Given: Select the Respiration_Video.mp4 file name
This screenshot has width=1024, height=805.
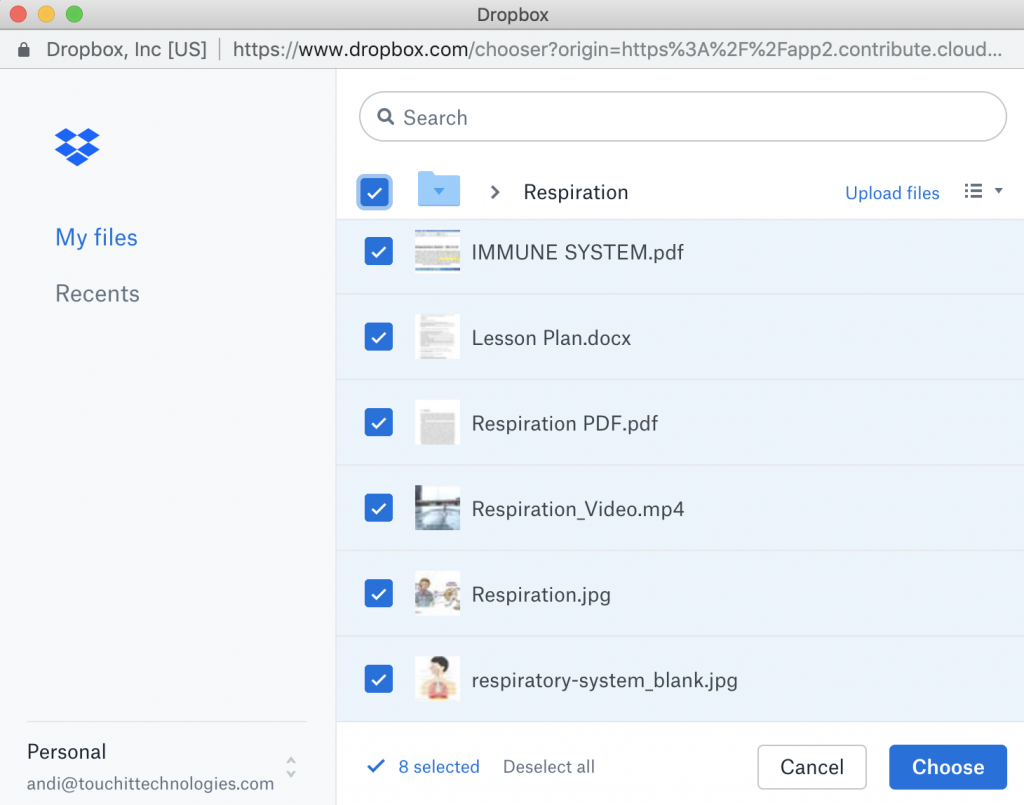Looking at the screenshot, I should 578,509.
